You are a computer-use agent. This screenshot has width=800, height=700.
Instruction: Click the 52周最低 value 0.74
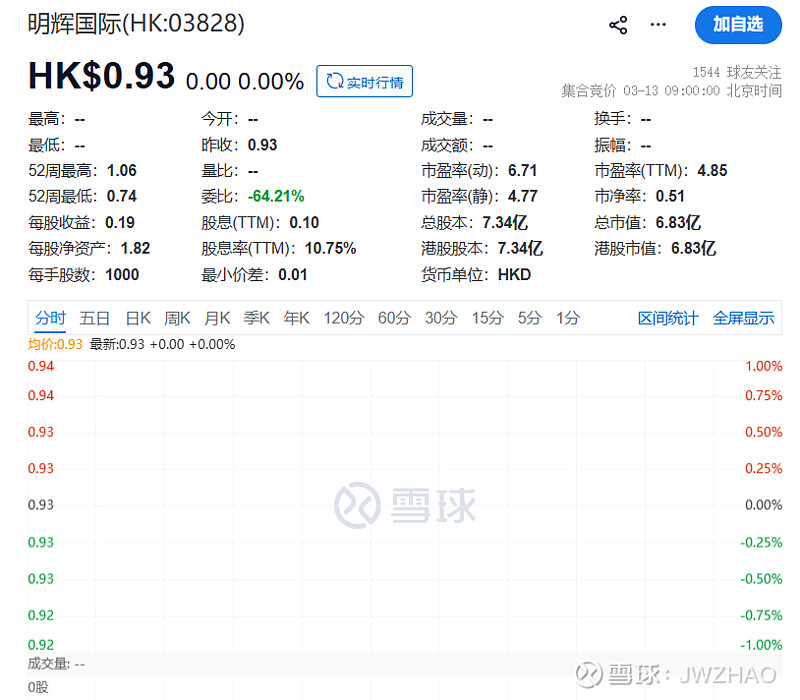coord(121,196)
